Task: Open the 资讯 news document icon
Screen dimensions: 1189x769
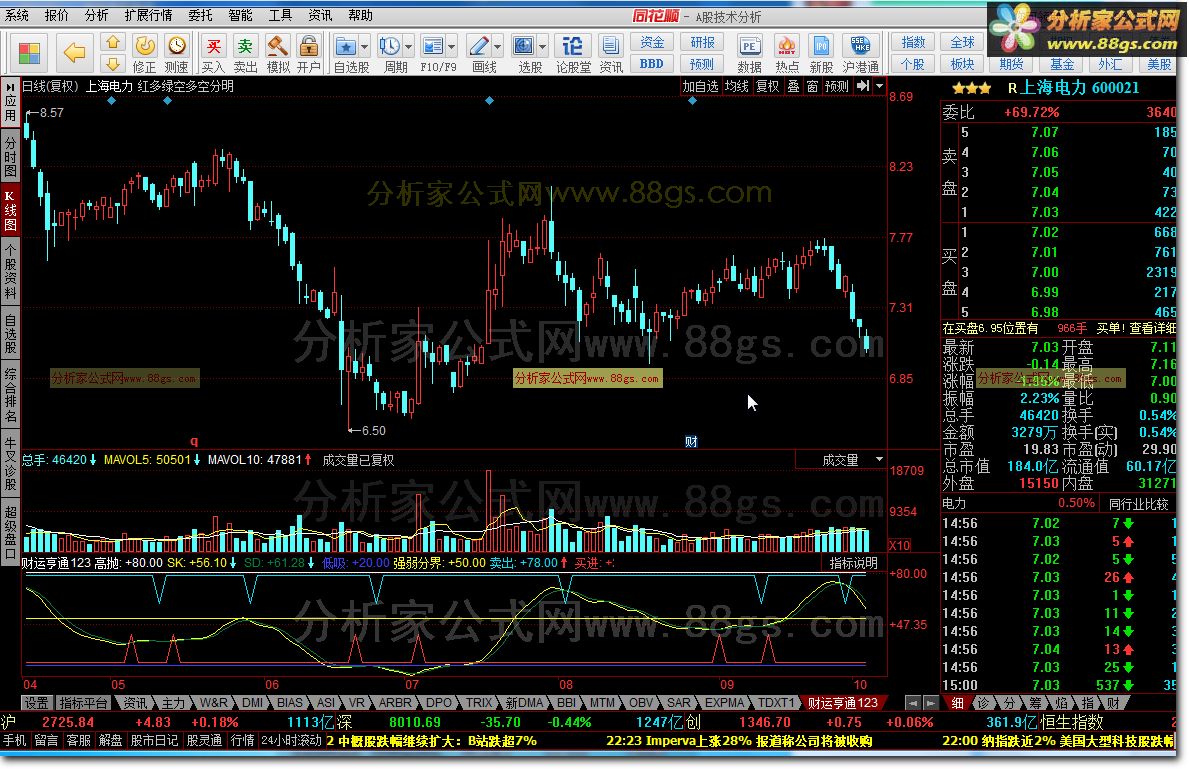Action: pyautogui.click(x=610, y=54)
